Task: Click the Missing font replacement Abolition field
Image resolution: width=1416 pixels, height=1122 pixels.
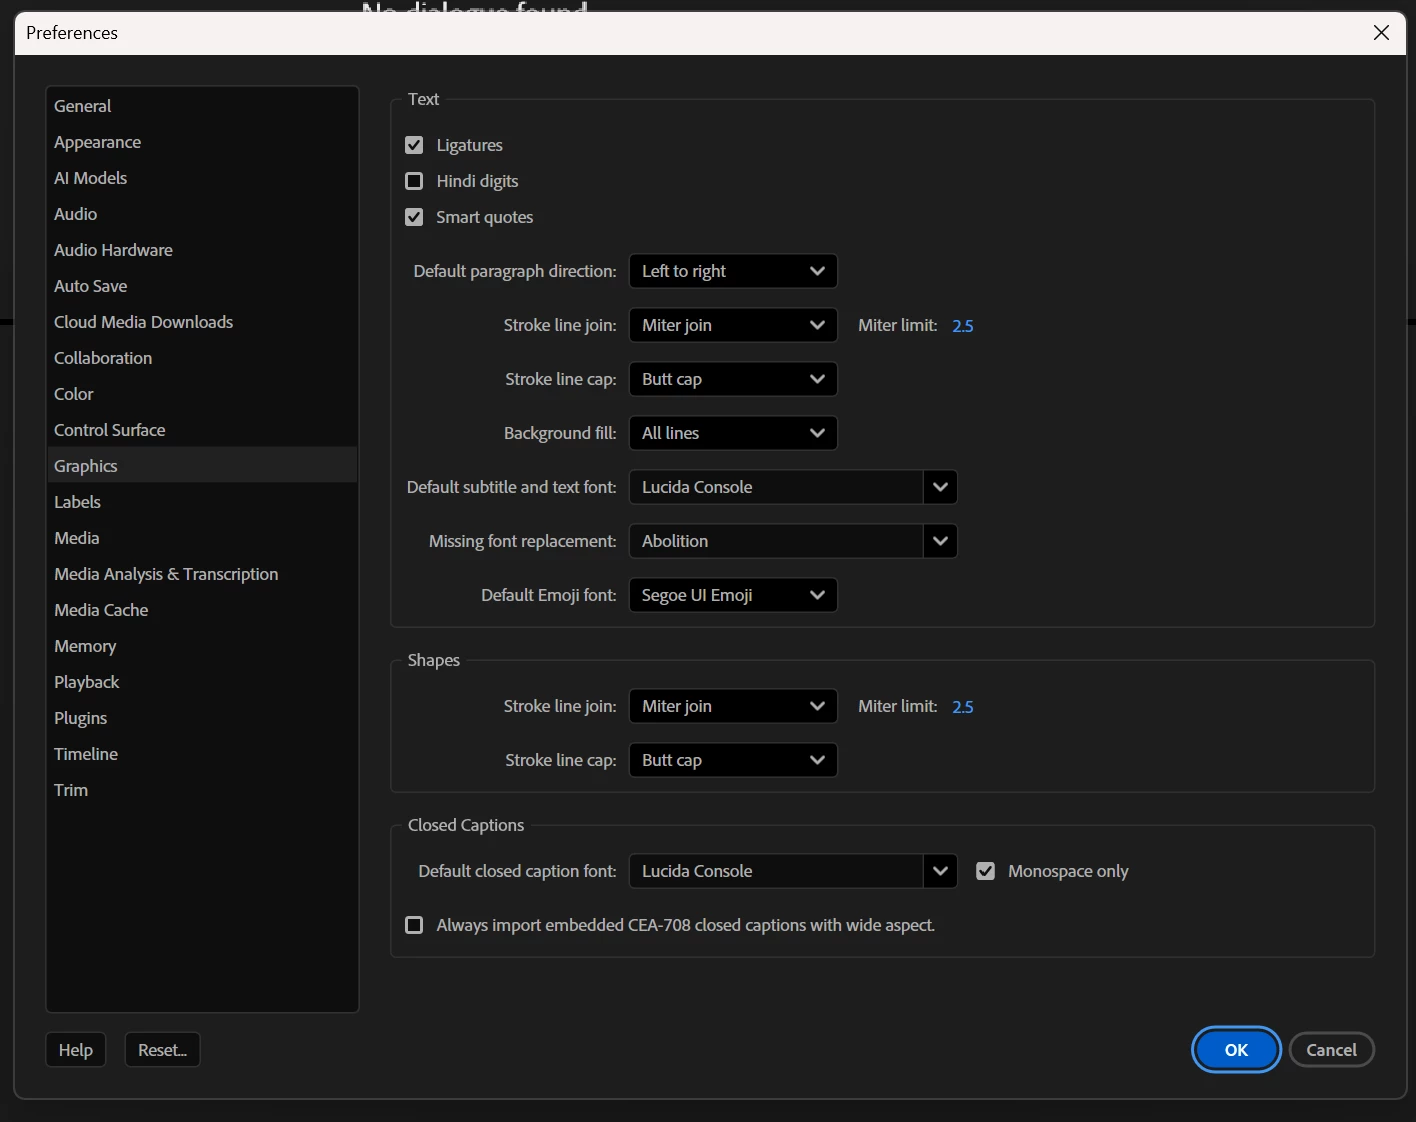Action: tap(776, 541)
